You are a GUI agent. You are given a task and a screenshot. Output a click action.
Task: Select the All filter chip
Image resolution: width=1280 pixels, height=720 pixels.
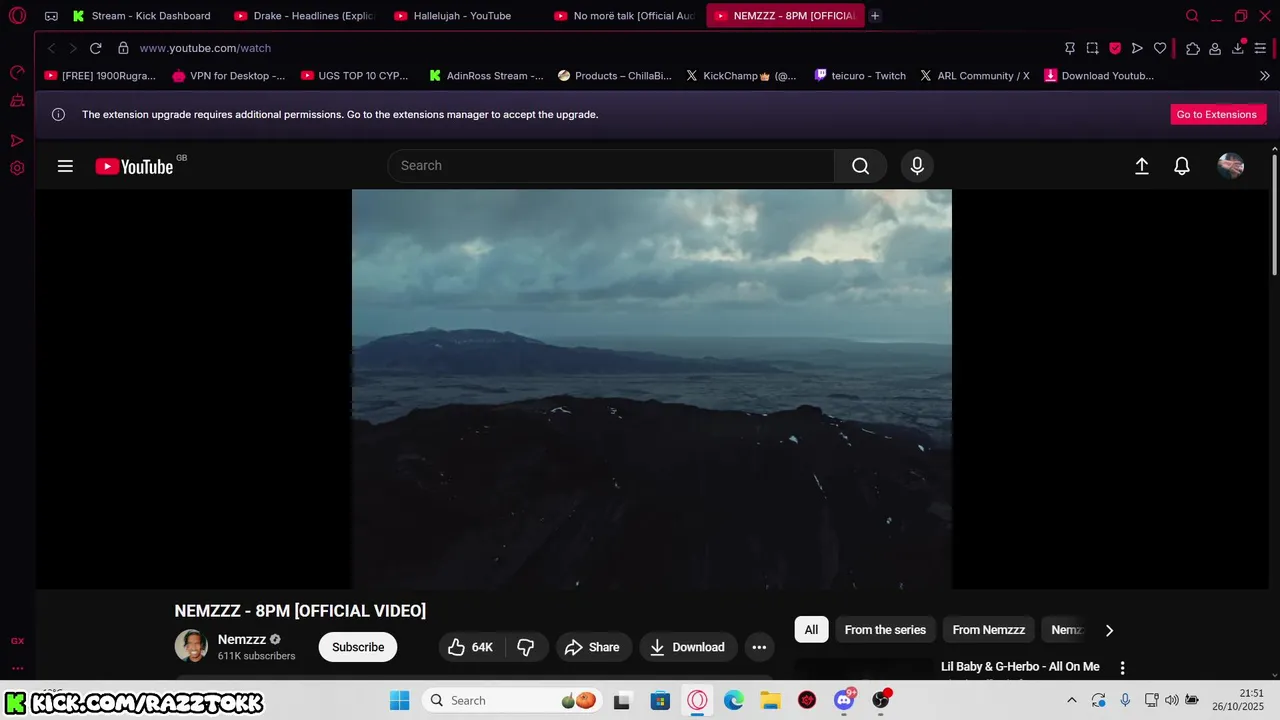811,630
